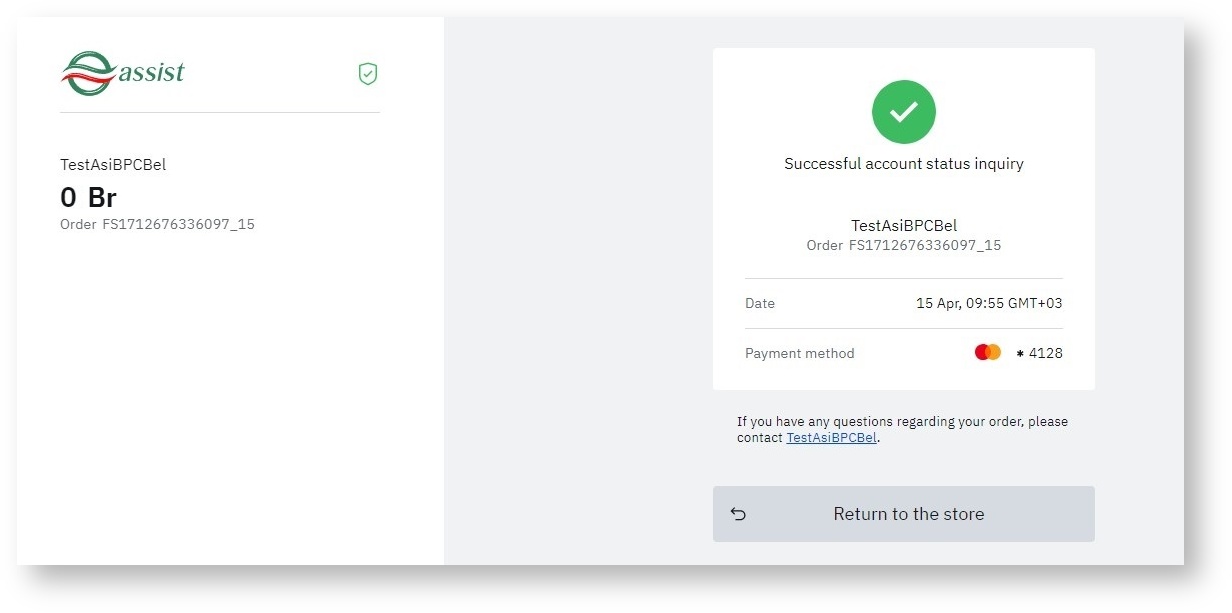
Task: Click the Mastercard logo icon
Action: pyautogui.click(x=988, y=352)
